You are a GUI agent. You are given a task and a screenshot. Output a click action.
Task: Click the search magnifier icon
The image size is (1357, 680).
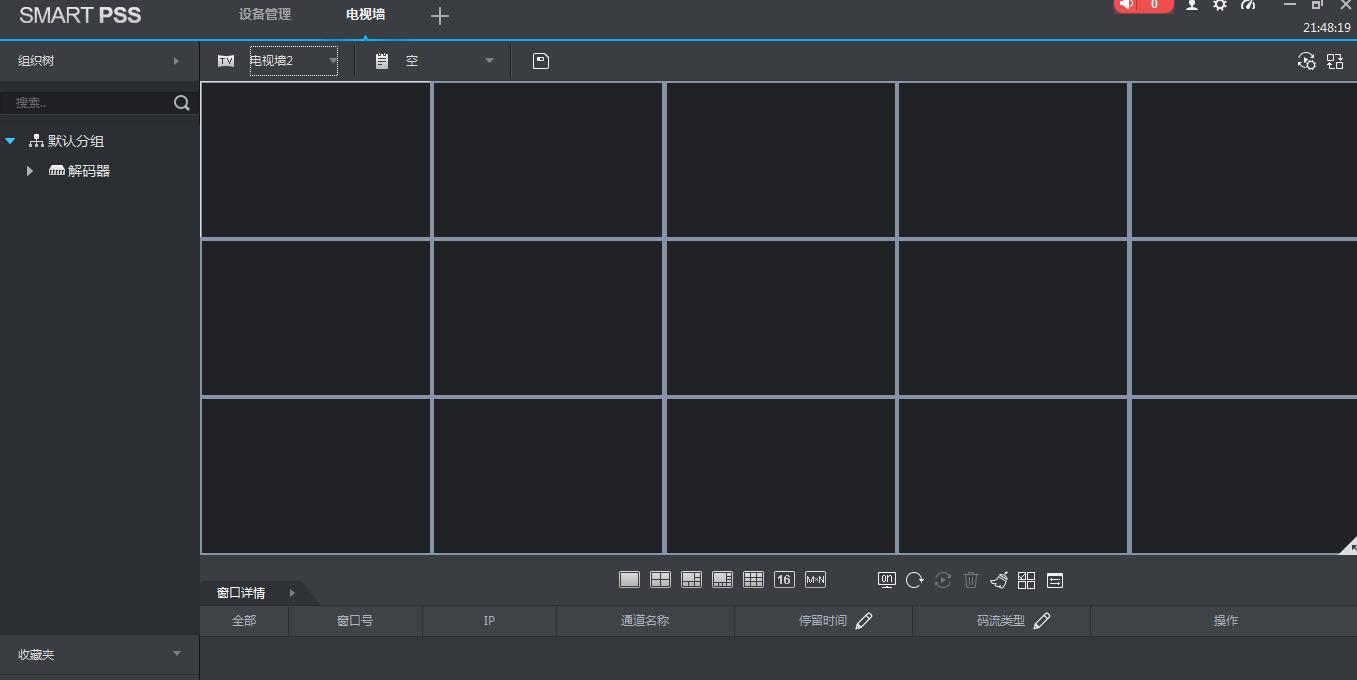click(x=181, y=102)
